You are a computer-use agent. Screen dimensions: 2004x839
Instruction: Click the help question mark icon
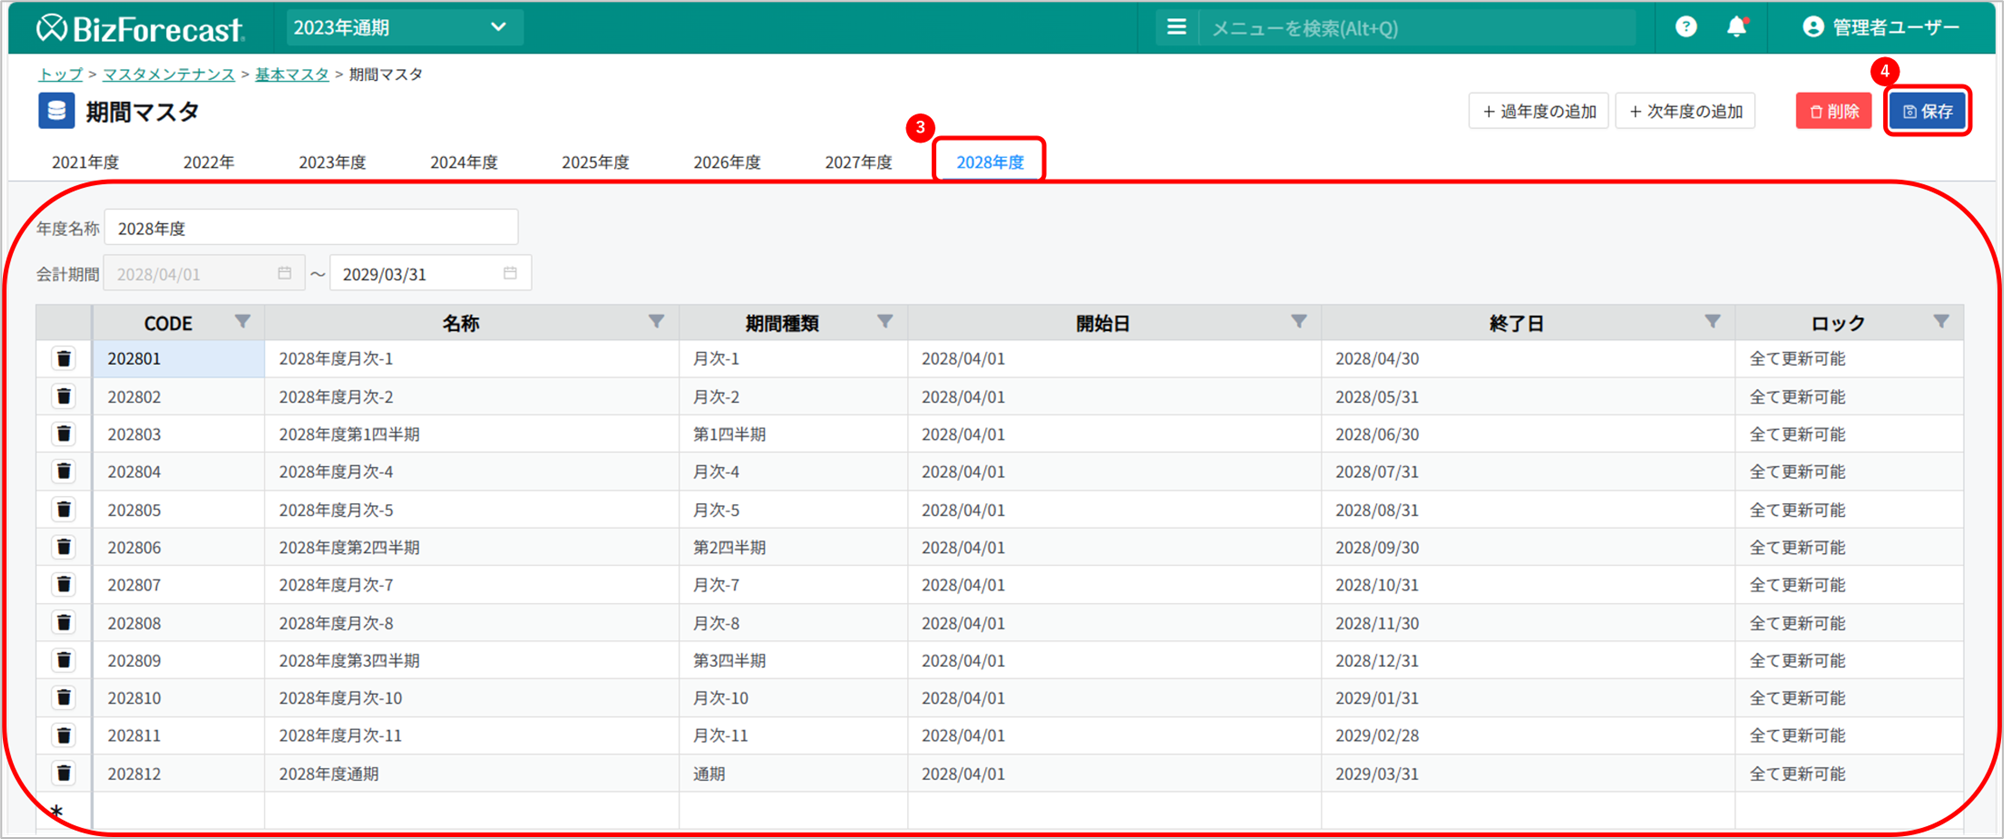tap(1686, 27)
